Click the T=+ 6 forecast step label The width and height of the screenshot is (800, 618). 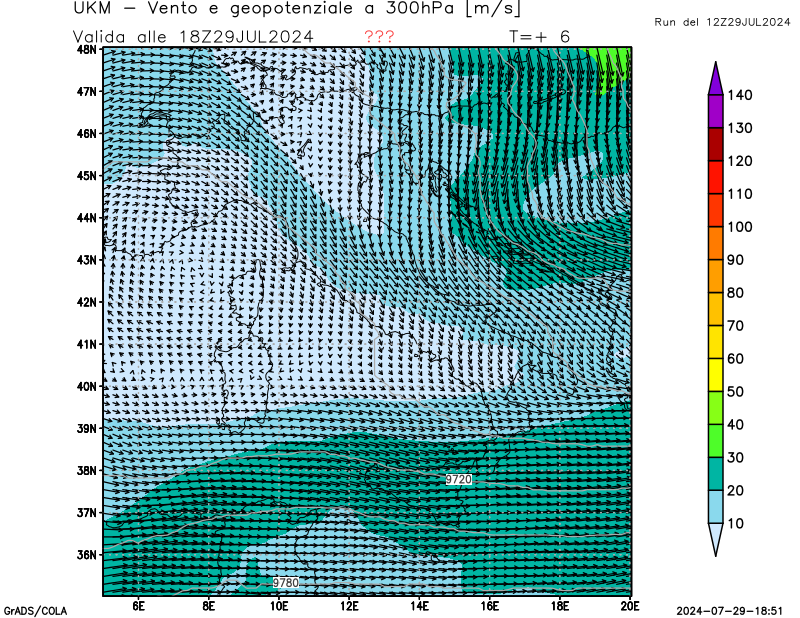(540, 37)
